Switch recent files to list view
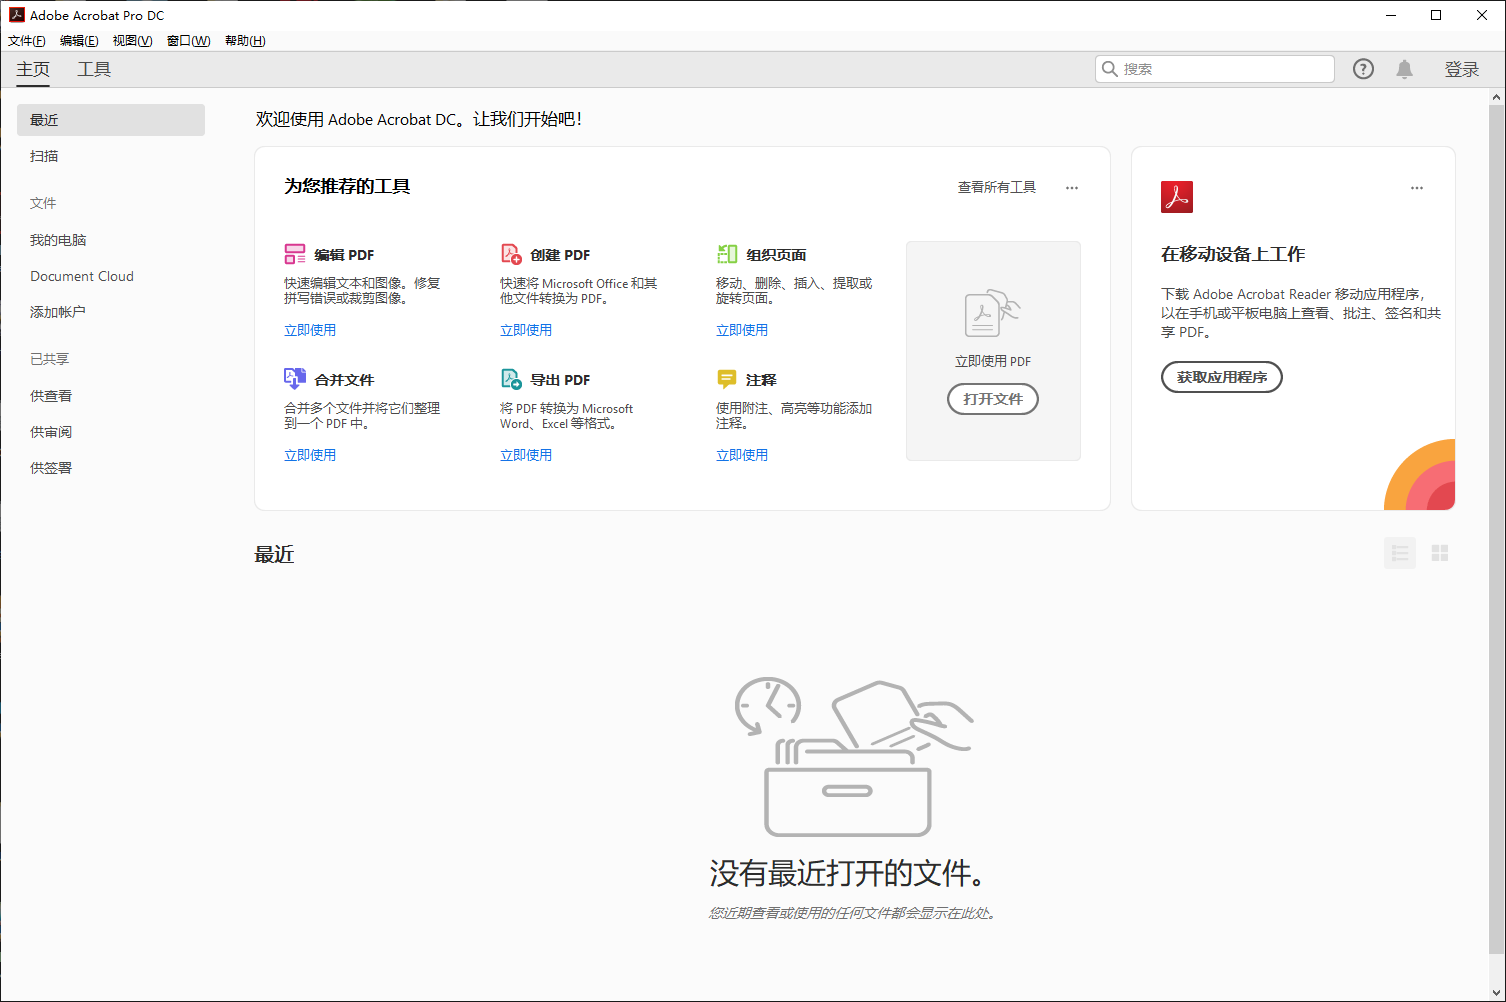The image size is (1506, 1002). (x=1399, y=553)
